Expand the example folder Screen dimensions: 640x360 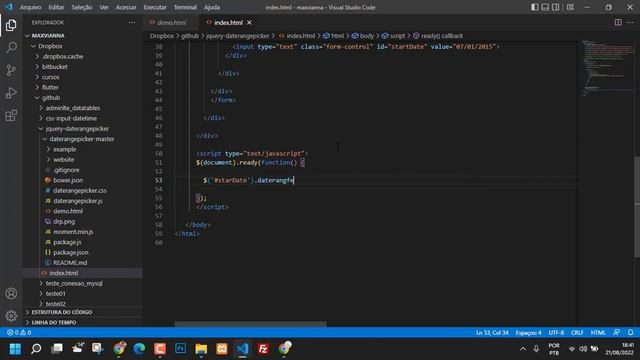(64, 149)
